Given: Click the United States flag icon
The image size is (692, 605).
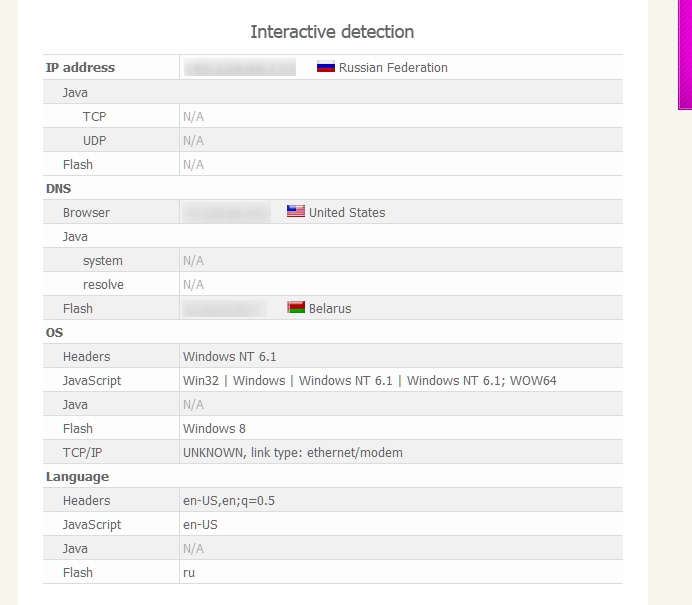Looking at the screenshot, I should pos(295,212).
